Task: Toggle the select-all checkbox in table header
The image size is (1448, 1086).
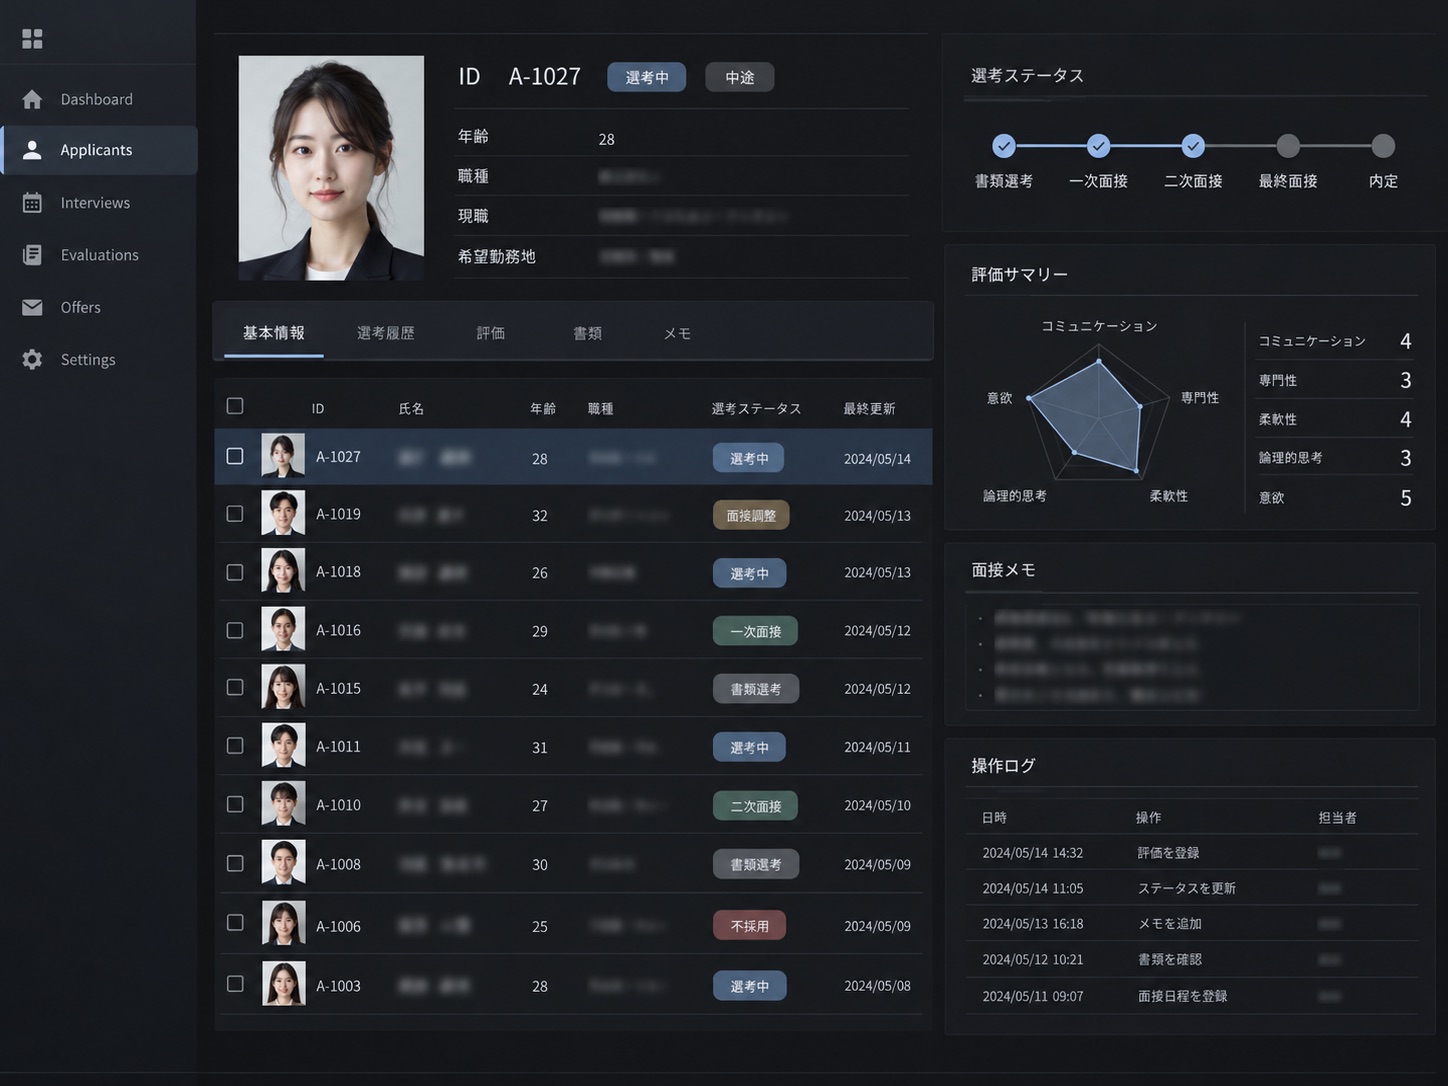Action: point(235,406)
